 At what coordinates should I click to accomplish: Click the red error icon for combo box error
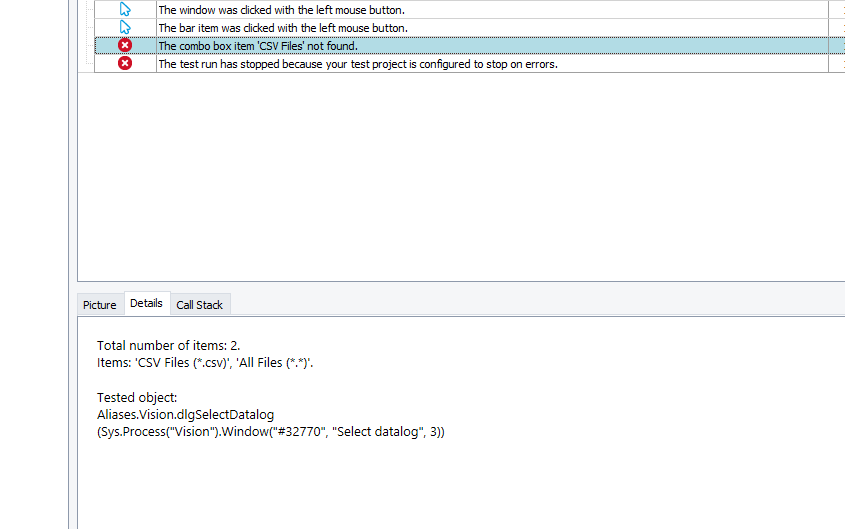point(125,46)
